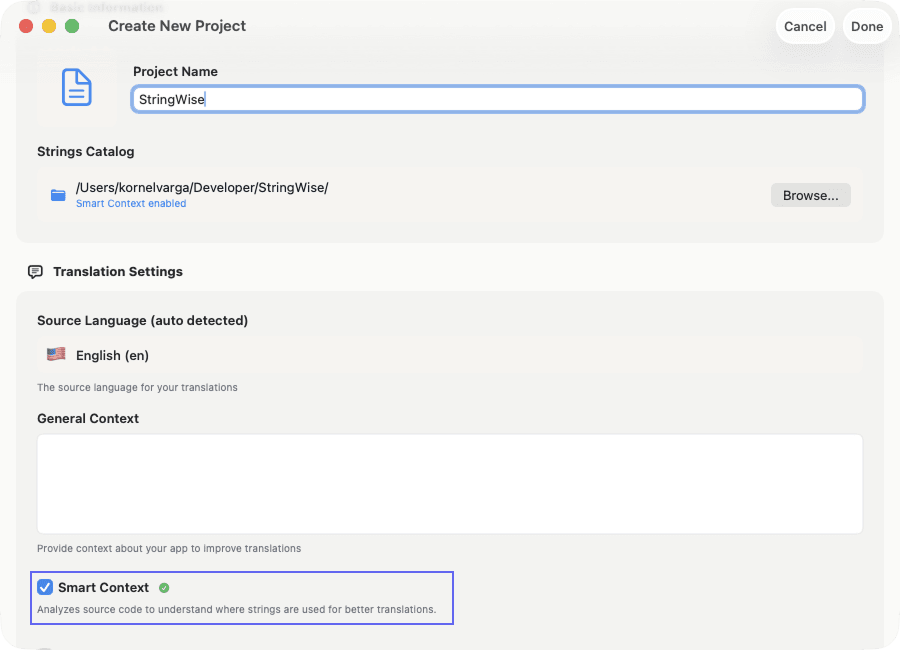
Task: Click the blue folder icon under Strings Catalog
Action: 58,195
